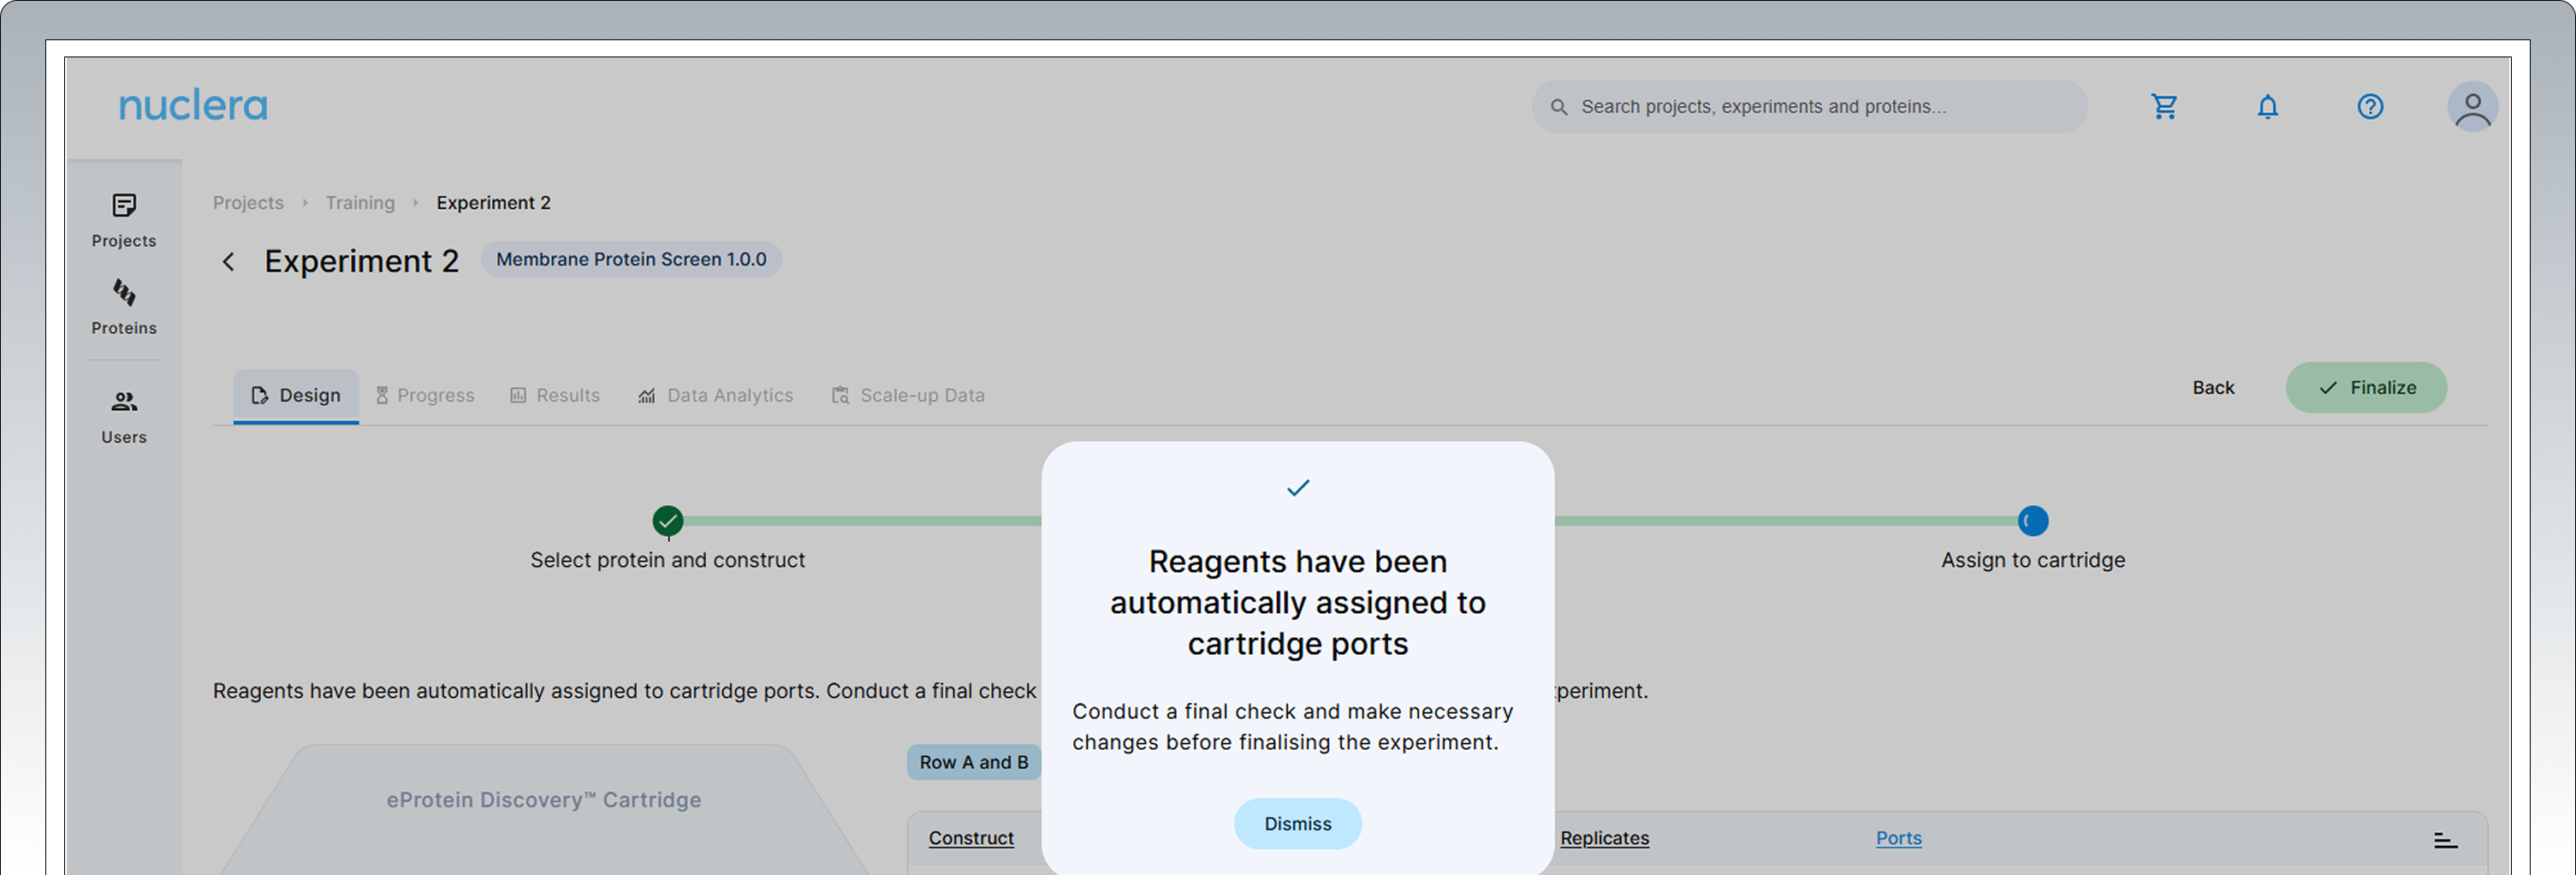Switch to the Progress tab
This screenshot has width=2576, height=875.
point(425,395)
